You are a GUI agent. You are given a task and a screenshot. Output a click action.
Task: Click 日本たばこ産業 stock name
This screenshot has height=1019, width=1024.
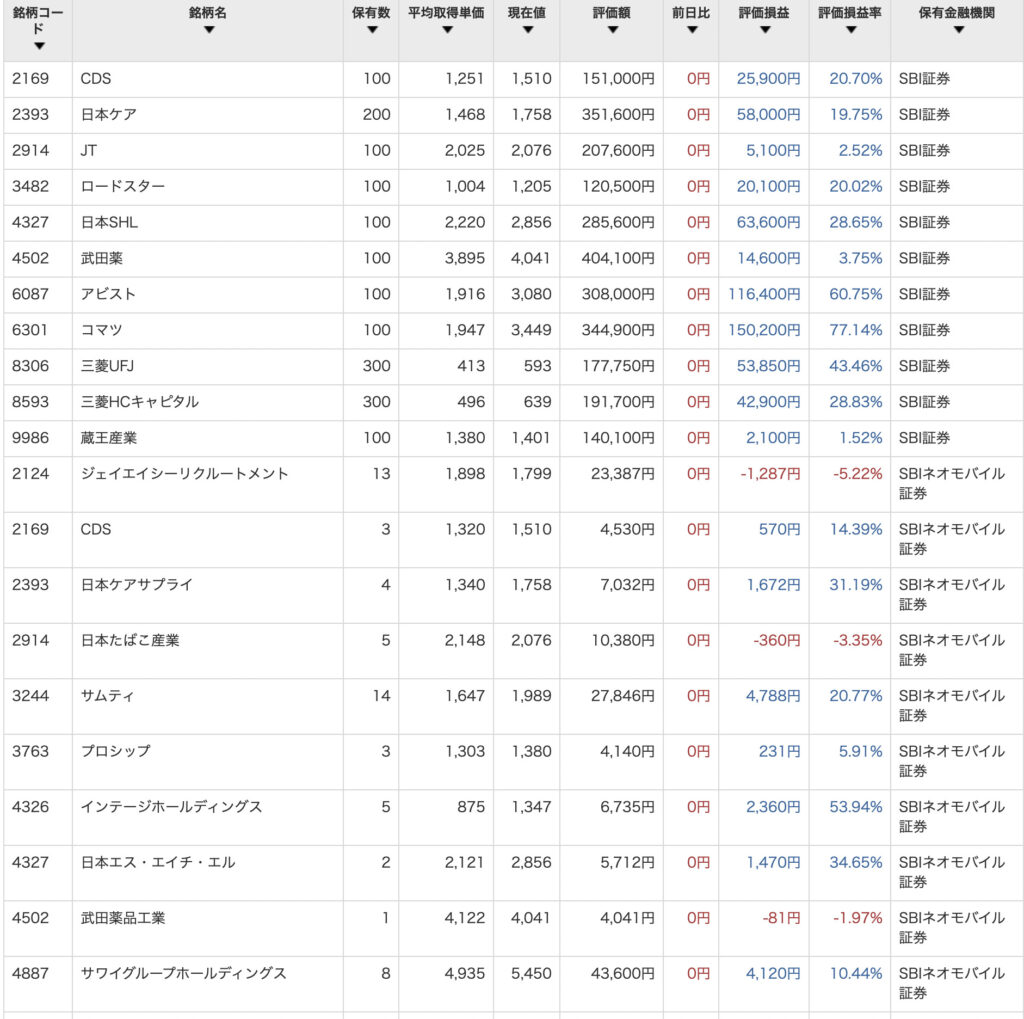tap(129, 640)
